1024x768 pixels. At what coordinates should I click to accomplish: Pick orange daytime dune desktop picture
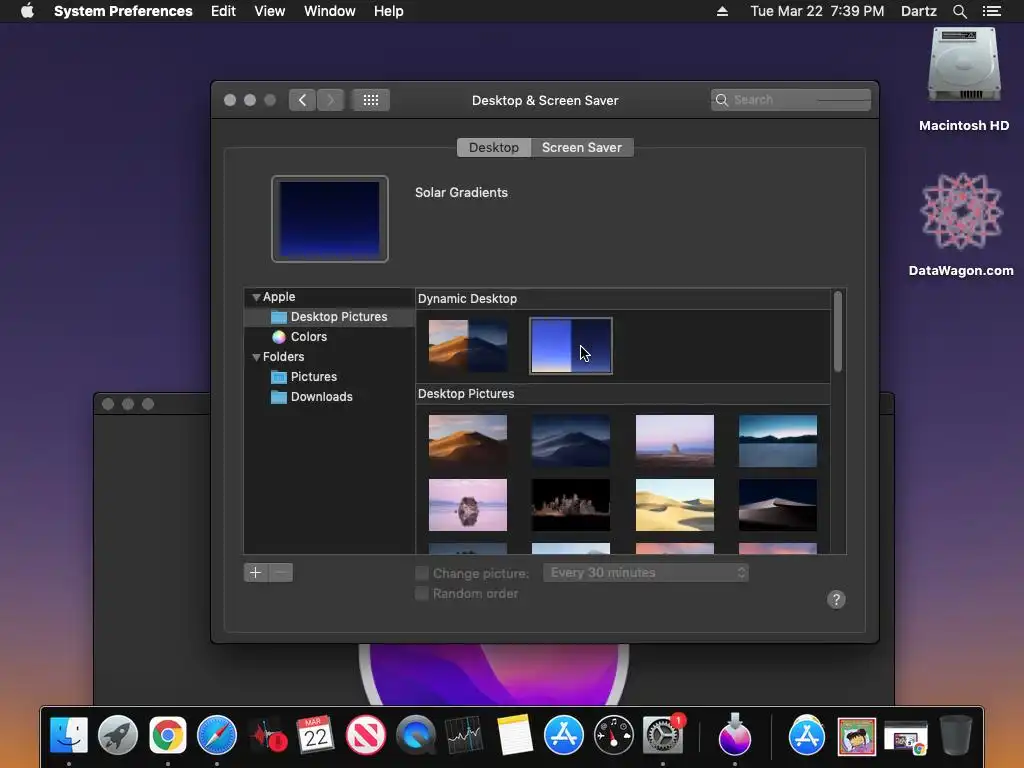[x=468, y=441]
